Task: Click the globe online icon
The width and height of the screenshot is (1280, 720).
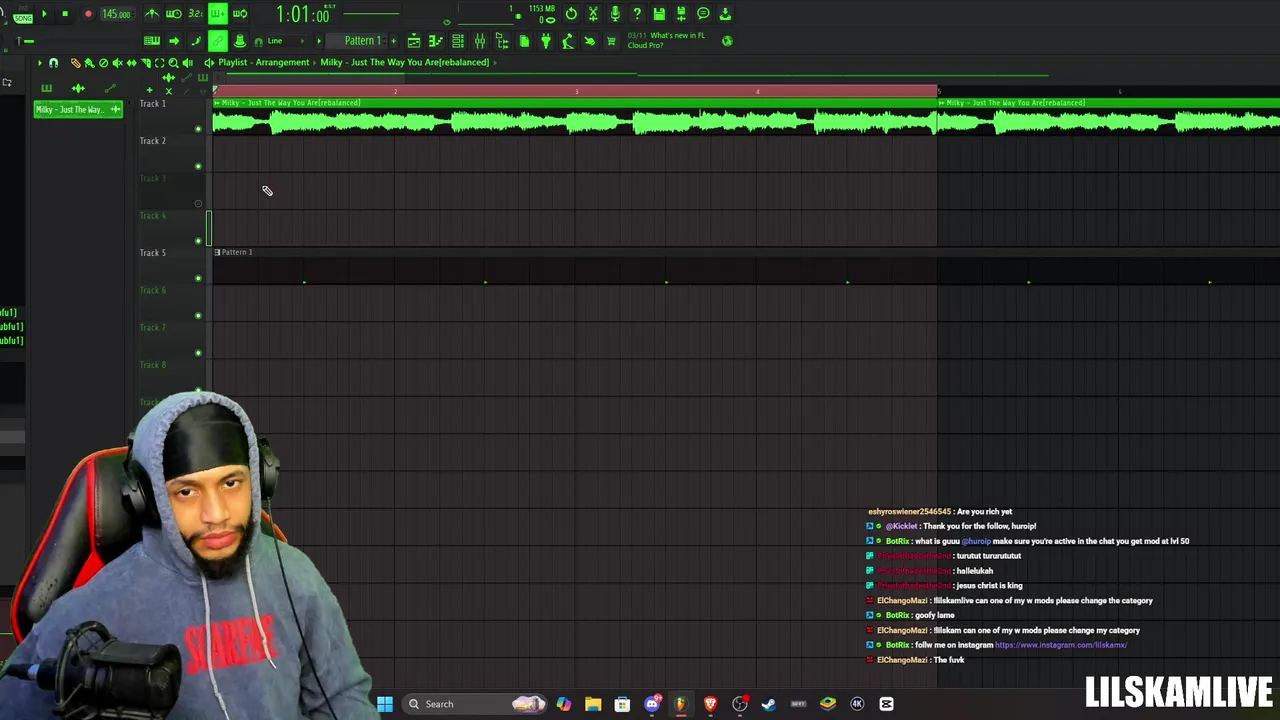Action: click(x=727, y=41)
